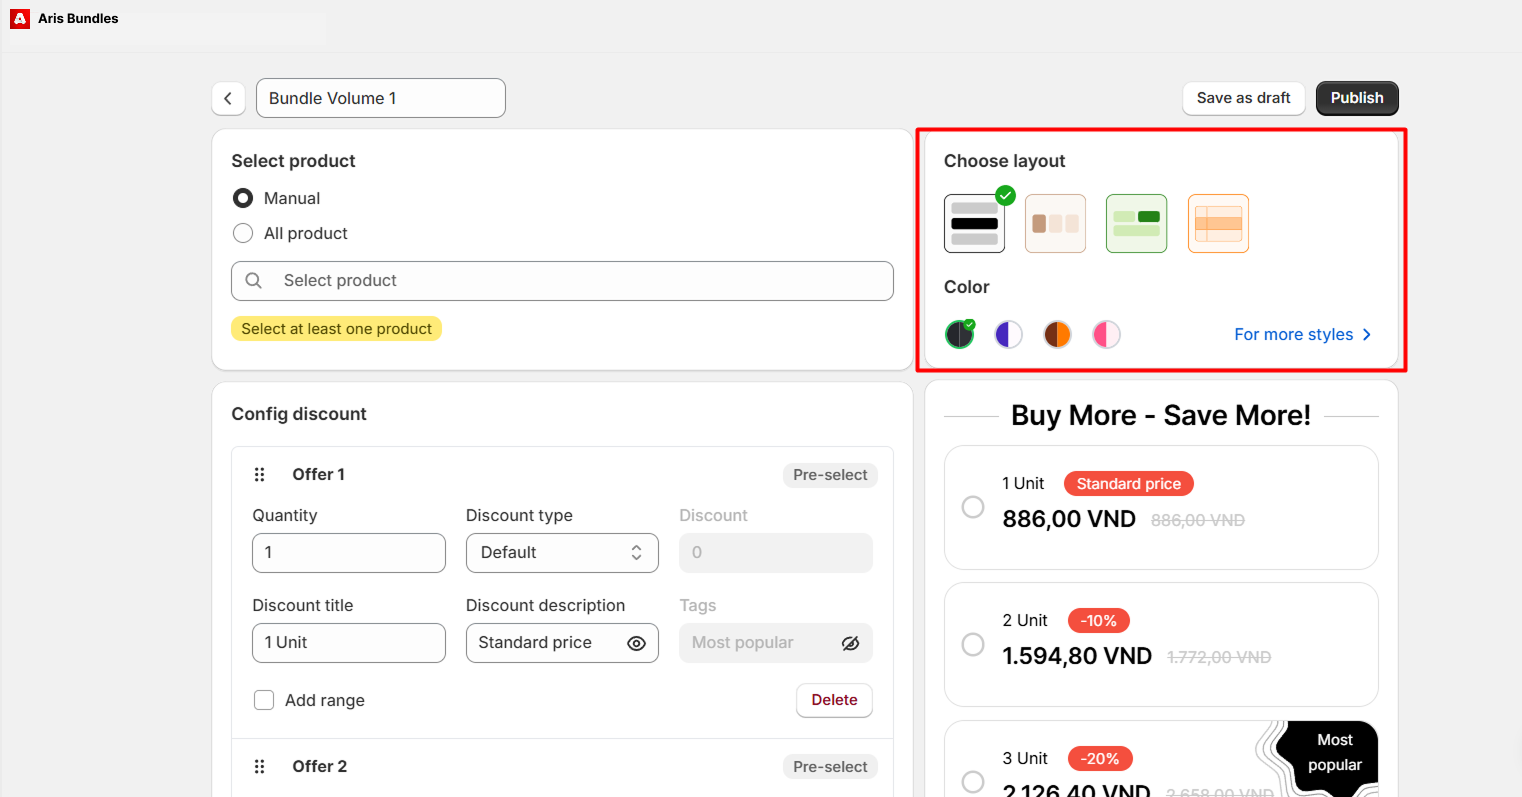Choose the black stacked rows layout
Screen dimensions: 1522x797
(x=974, y=223)
